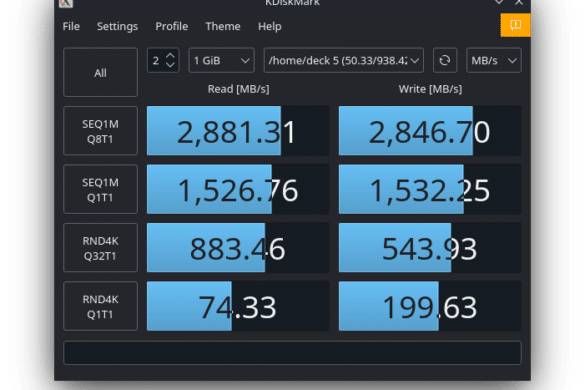The height and width of the screenshot is (390, 585).
Task: Click the Read [MB/s] column header
Action: coord(238,89)
